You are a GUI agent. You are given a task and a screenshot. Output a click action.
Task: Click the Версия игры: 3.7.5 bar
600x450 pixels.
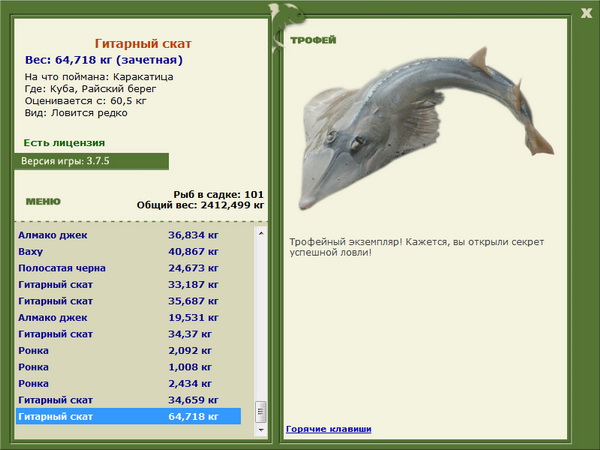click(91, 161)
